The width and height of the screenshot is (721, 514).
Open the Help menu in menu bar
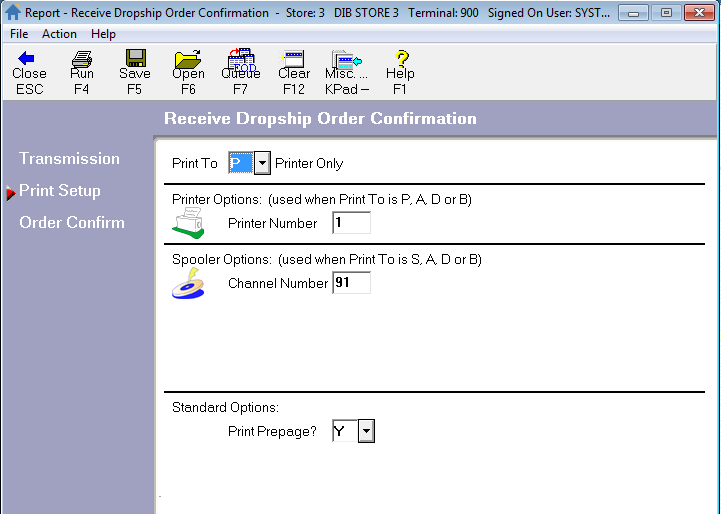point(103,34)
